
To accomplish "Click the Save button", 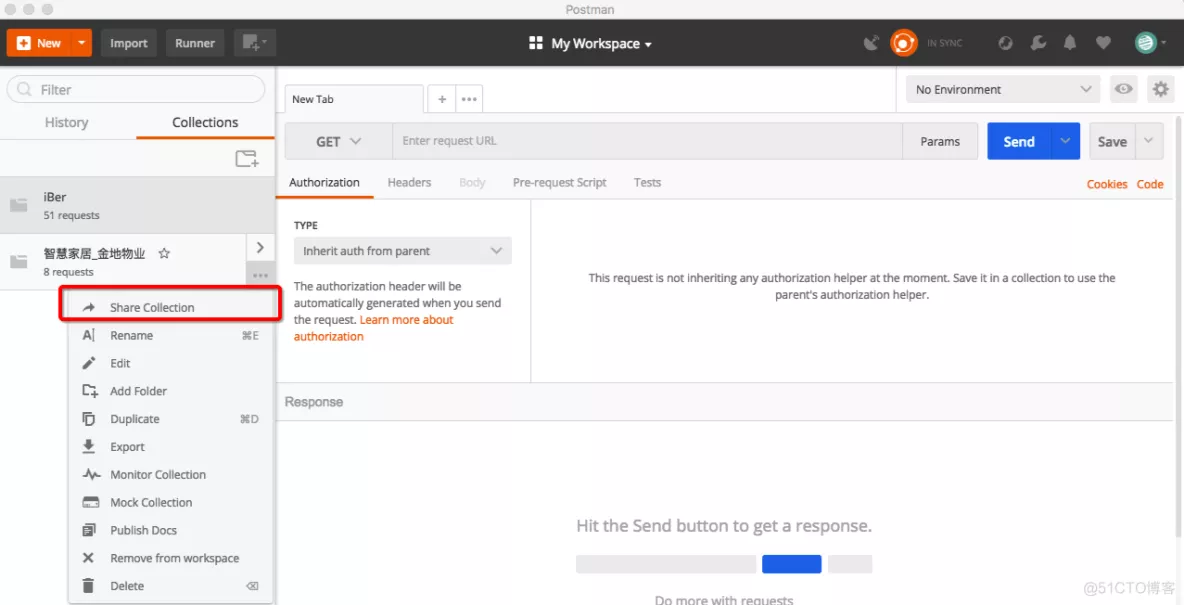I will click(x=1112, y=141).
